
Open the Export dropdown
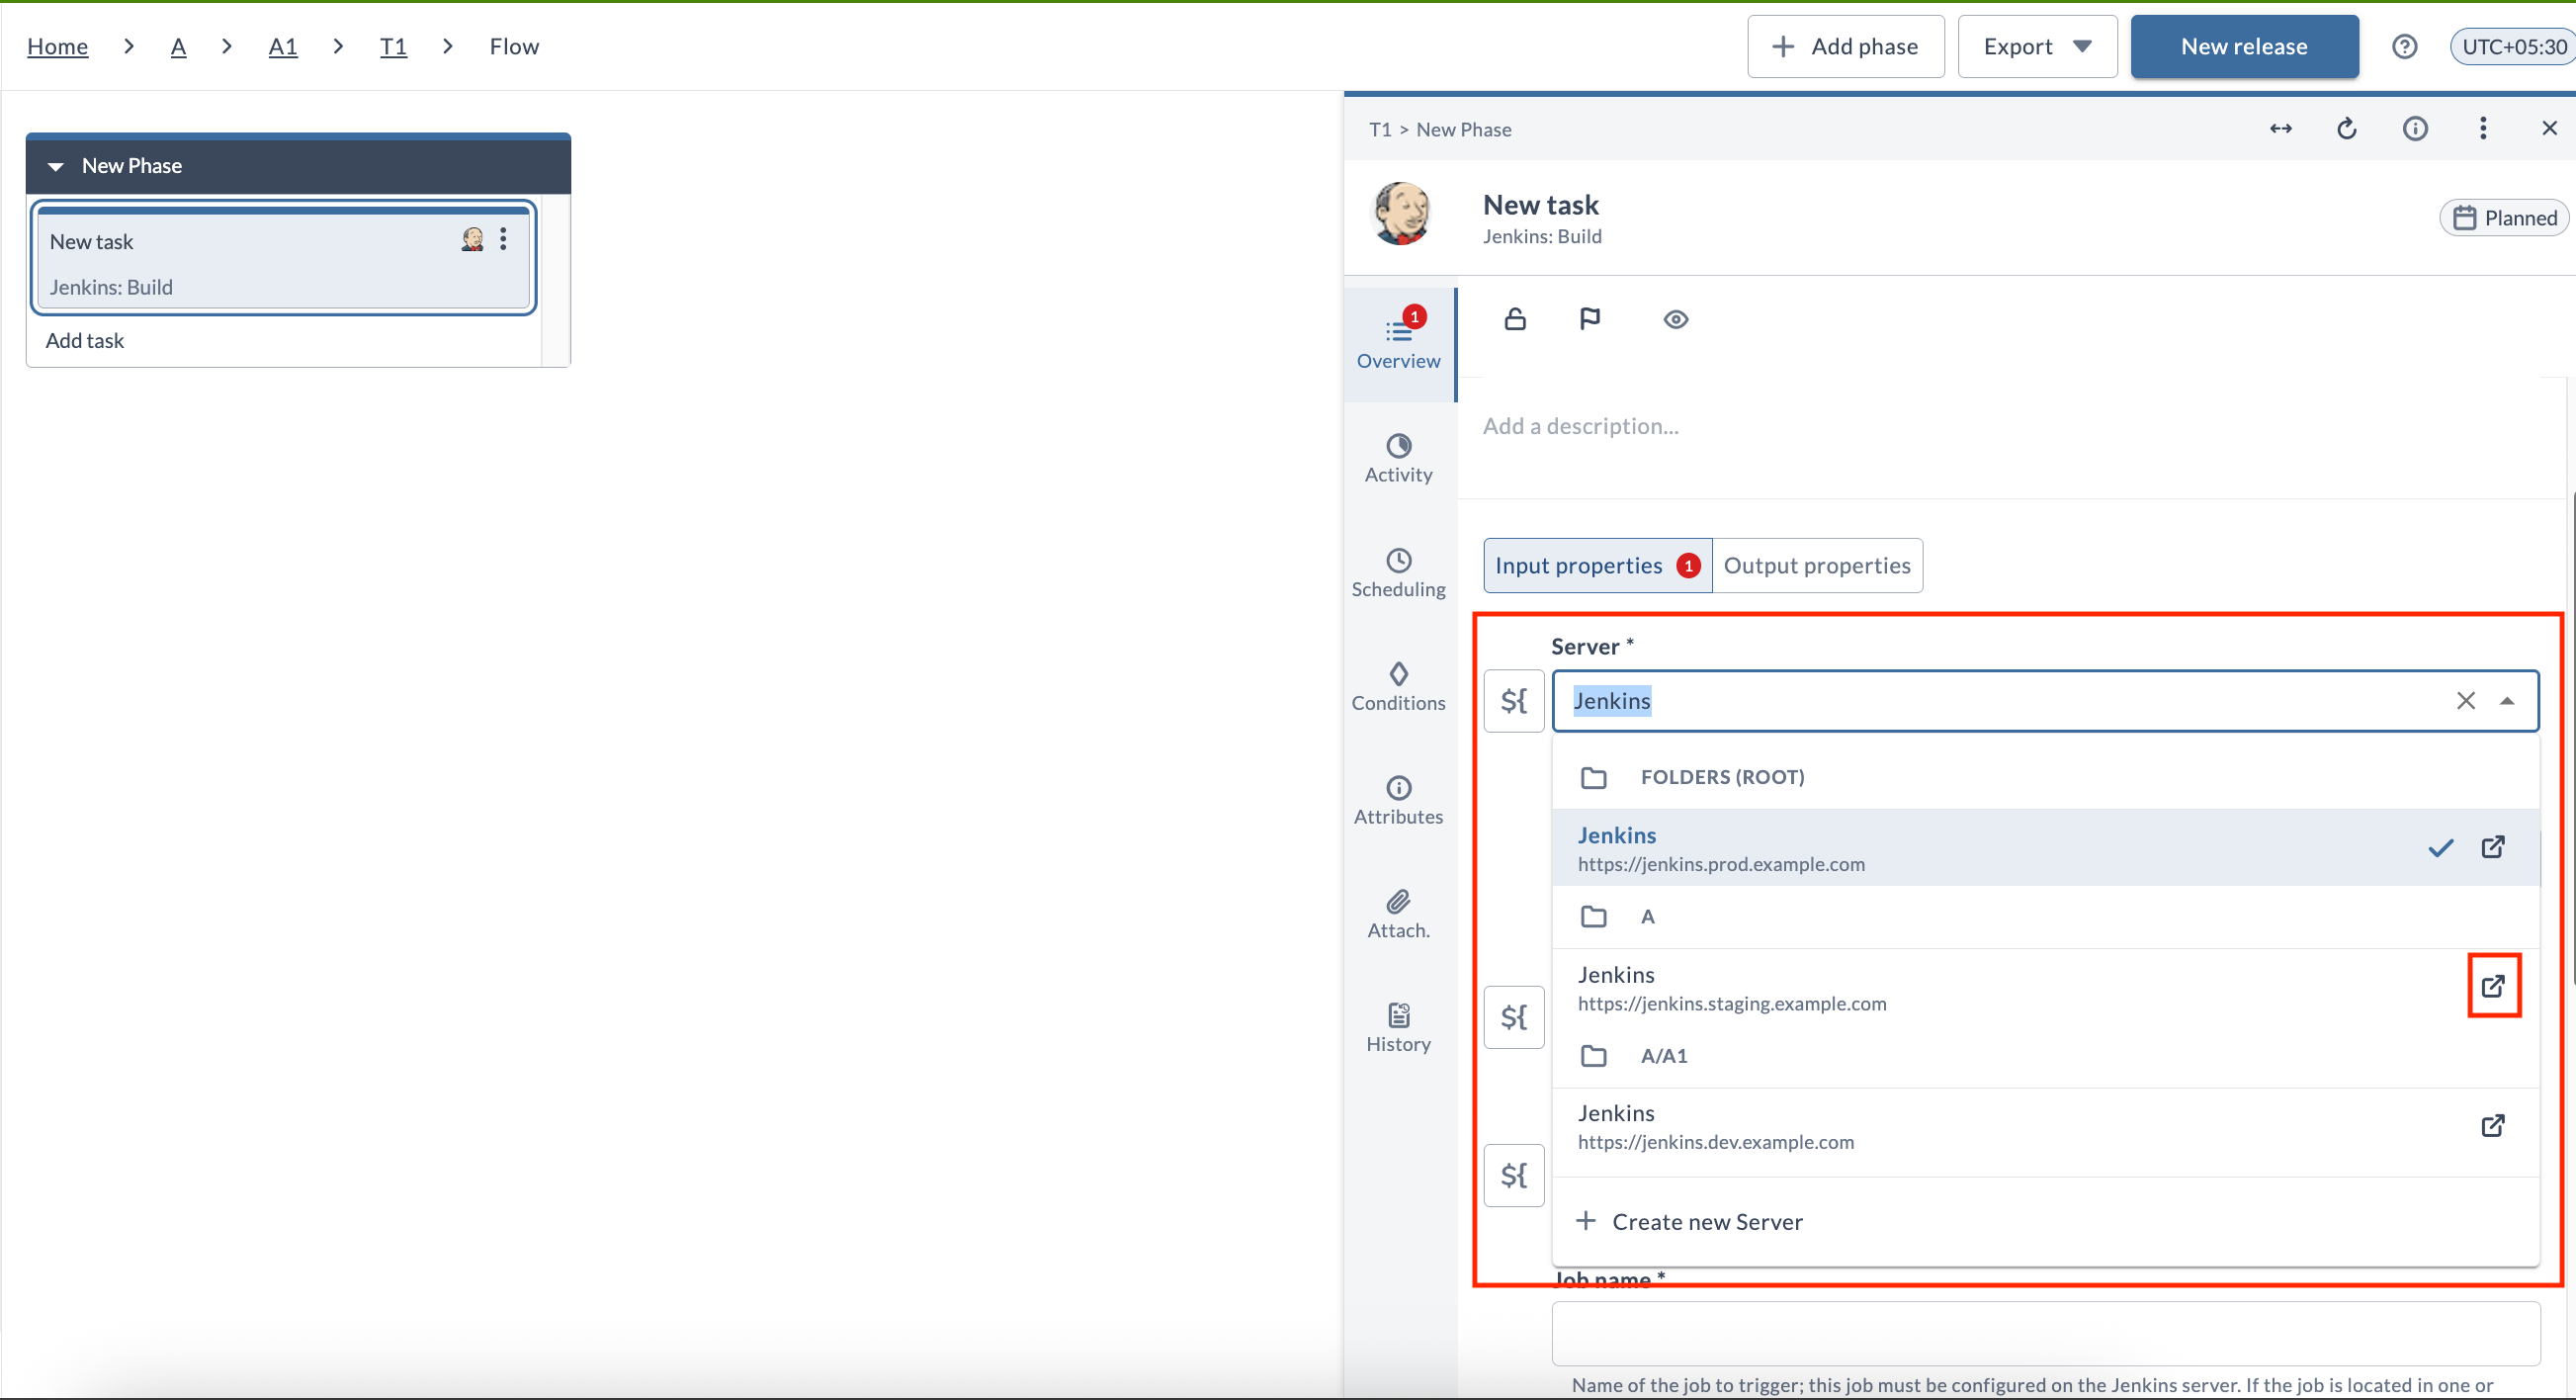click(2037, 46)
